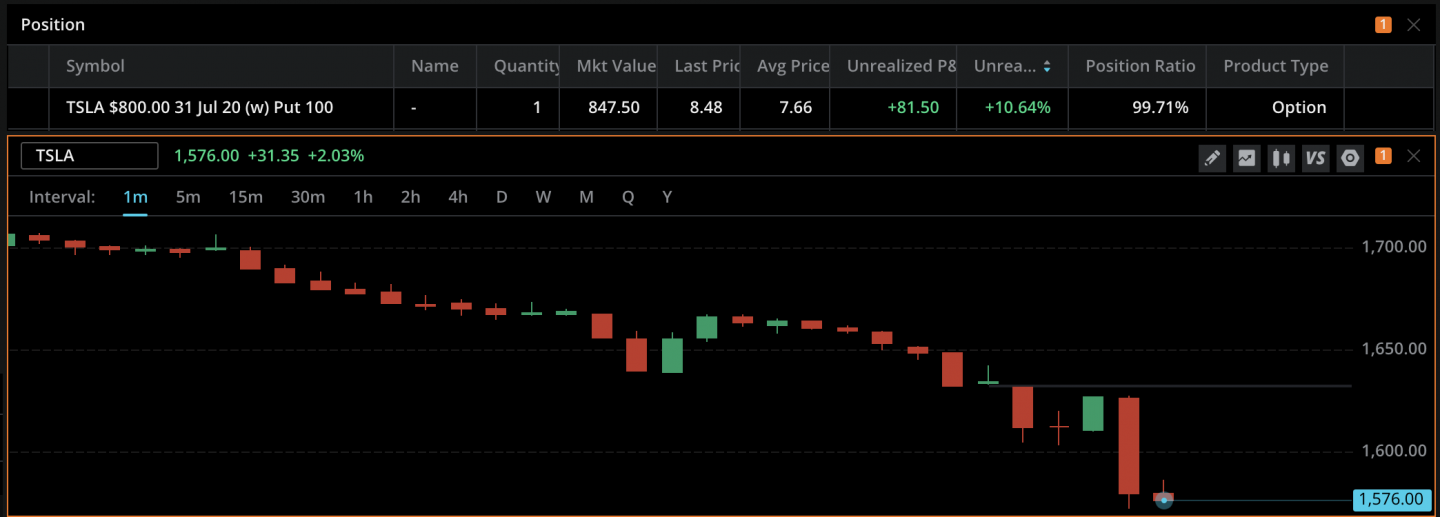Select the W weekly interval
Screen dimensions: 1440x517
(543, 197)
